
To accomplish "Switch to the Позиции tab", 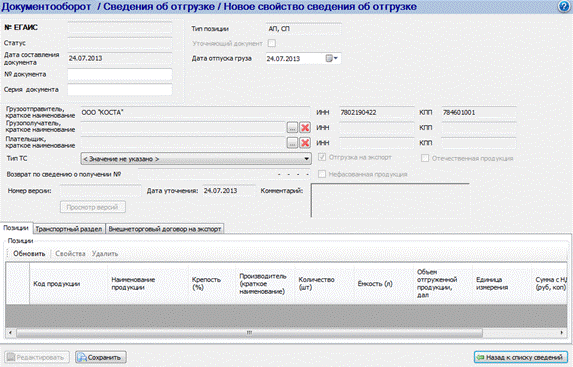I will pyautogui.click(x=16, y=228).
